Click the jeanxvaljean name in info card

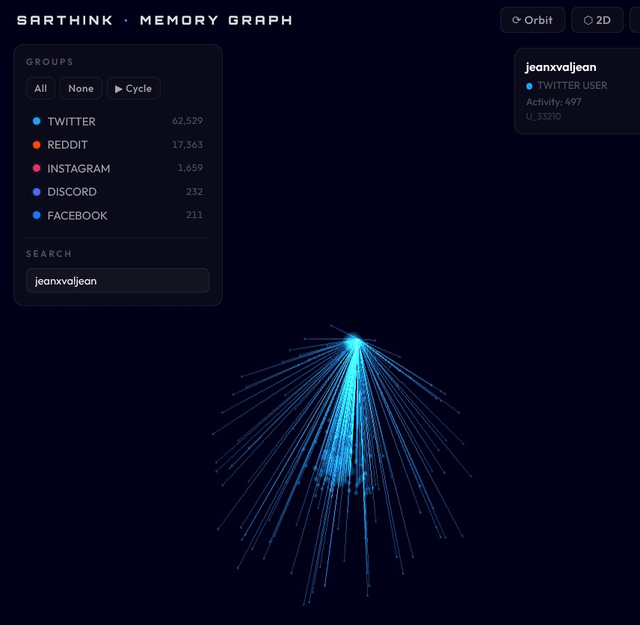tap(560, 67)
